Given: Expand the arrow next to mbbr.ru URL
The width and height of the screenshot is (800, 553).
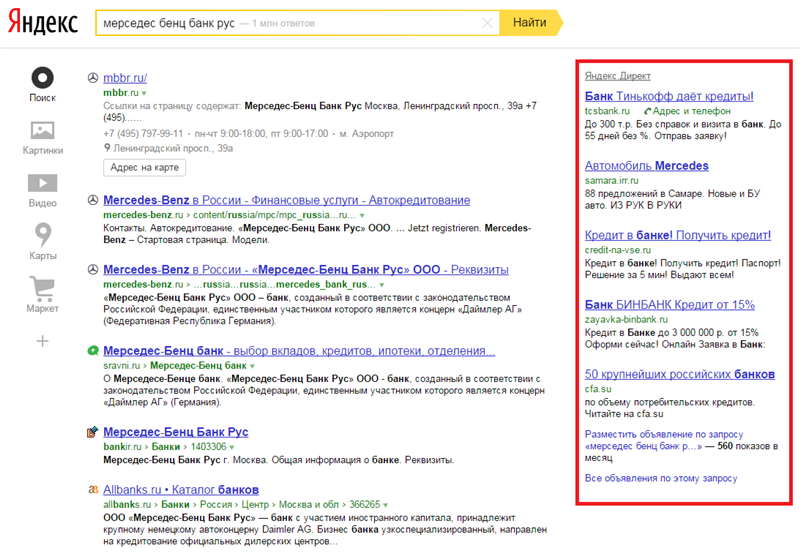Looking at the screenshot, I should tap(144, 93).
